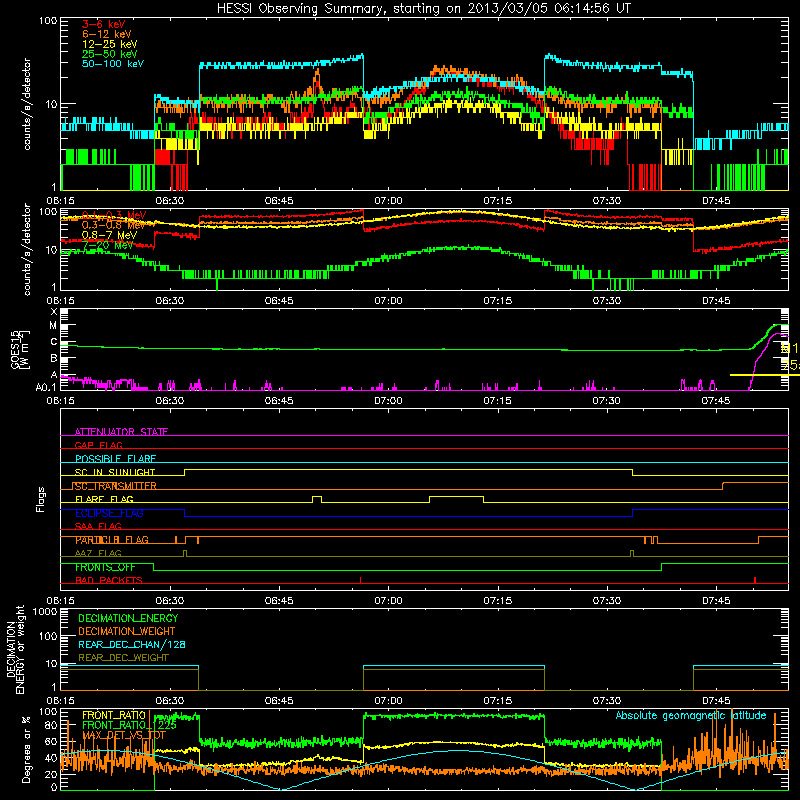This screenshot has height=800, width=800.
Task: Click the Degrees or % axis title
Action: 26,749
